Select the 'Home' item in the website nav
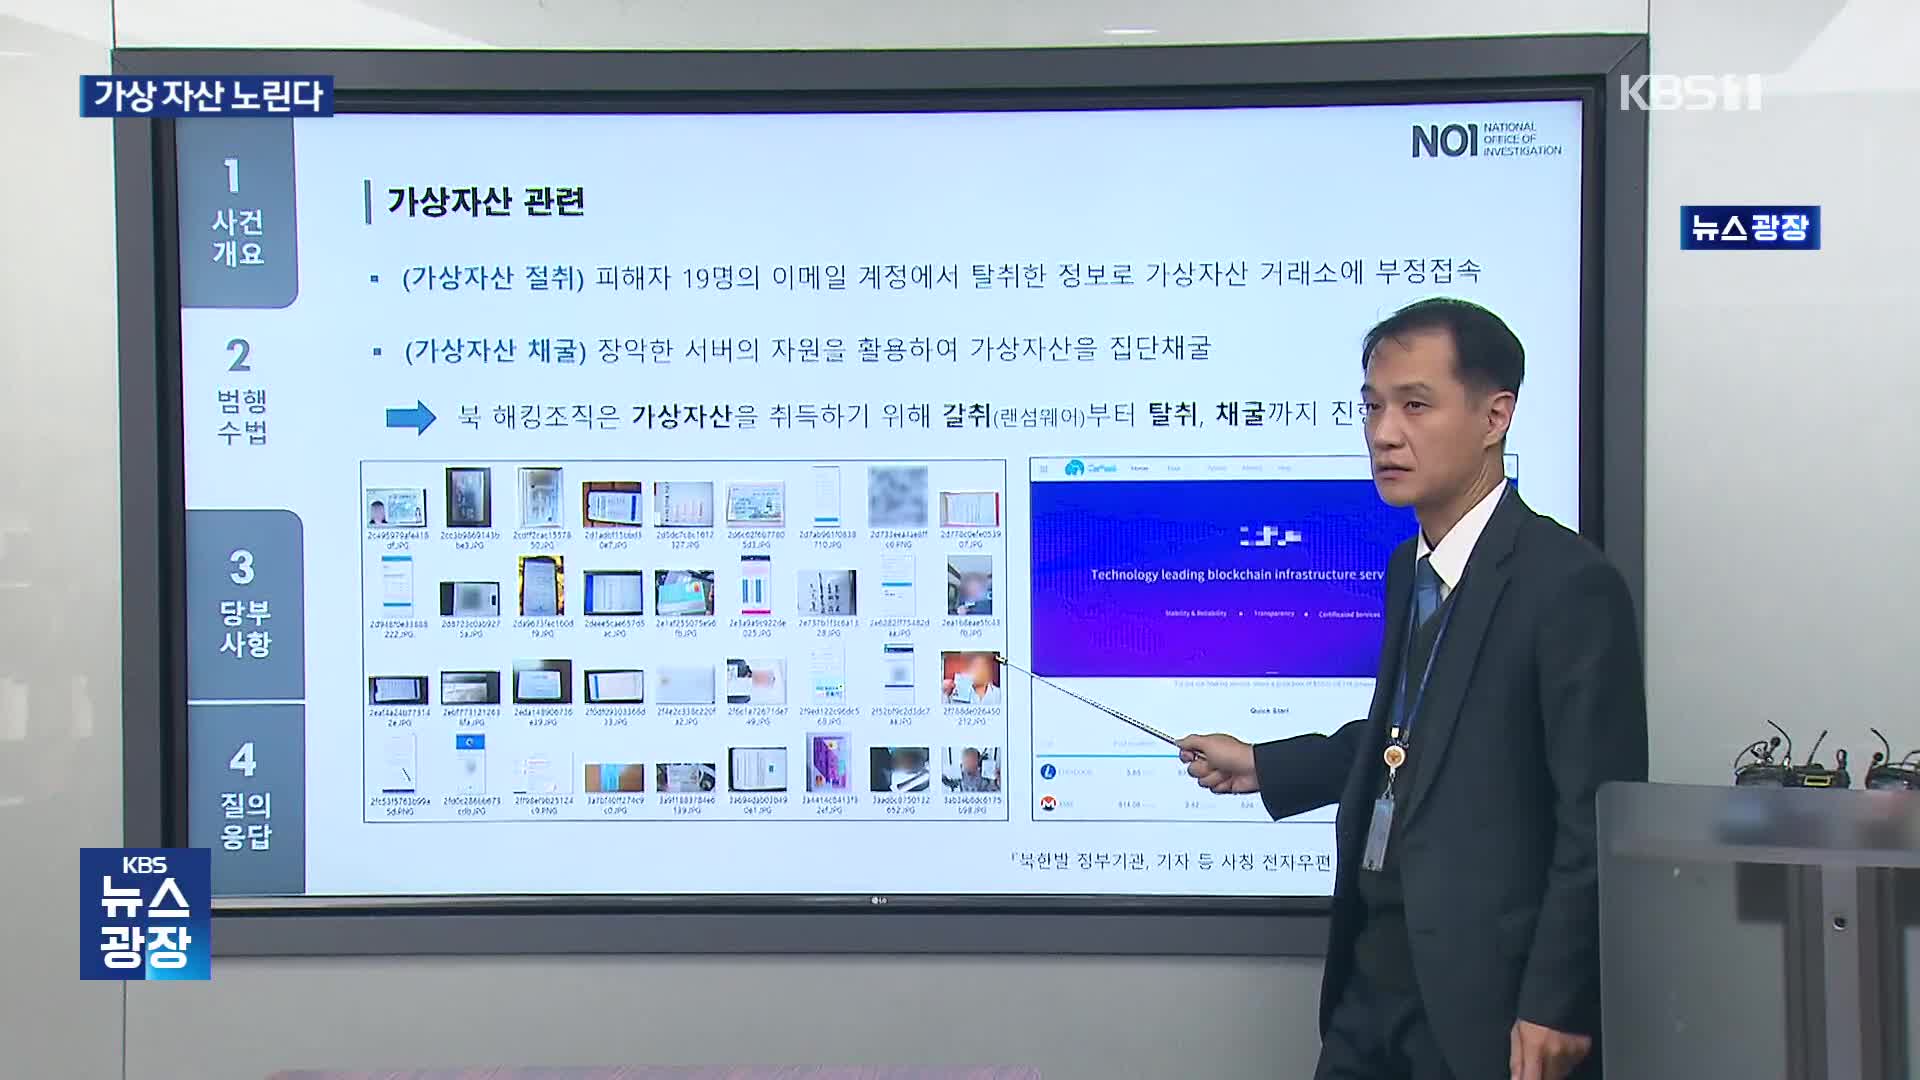The image size is (1920, 1080). (1139, 468)
